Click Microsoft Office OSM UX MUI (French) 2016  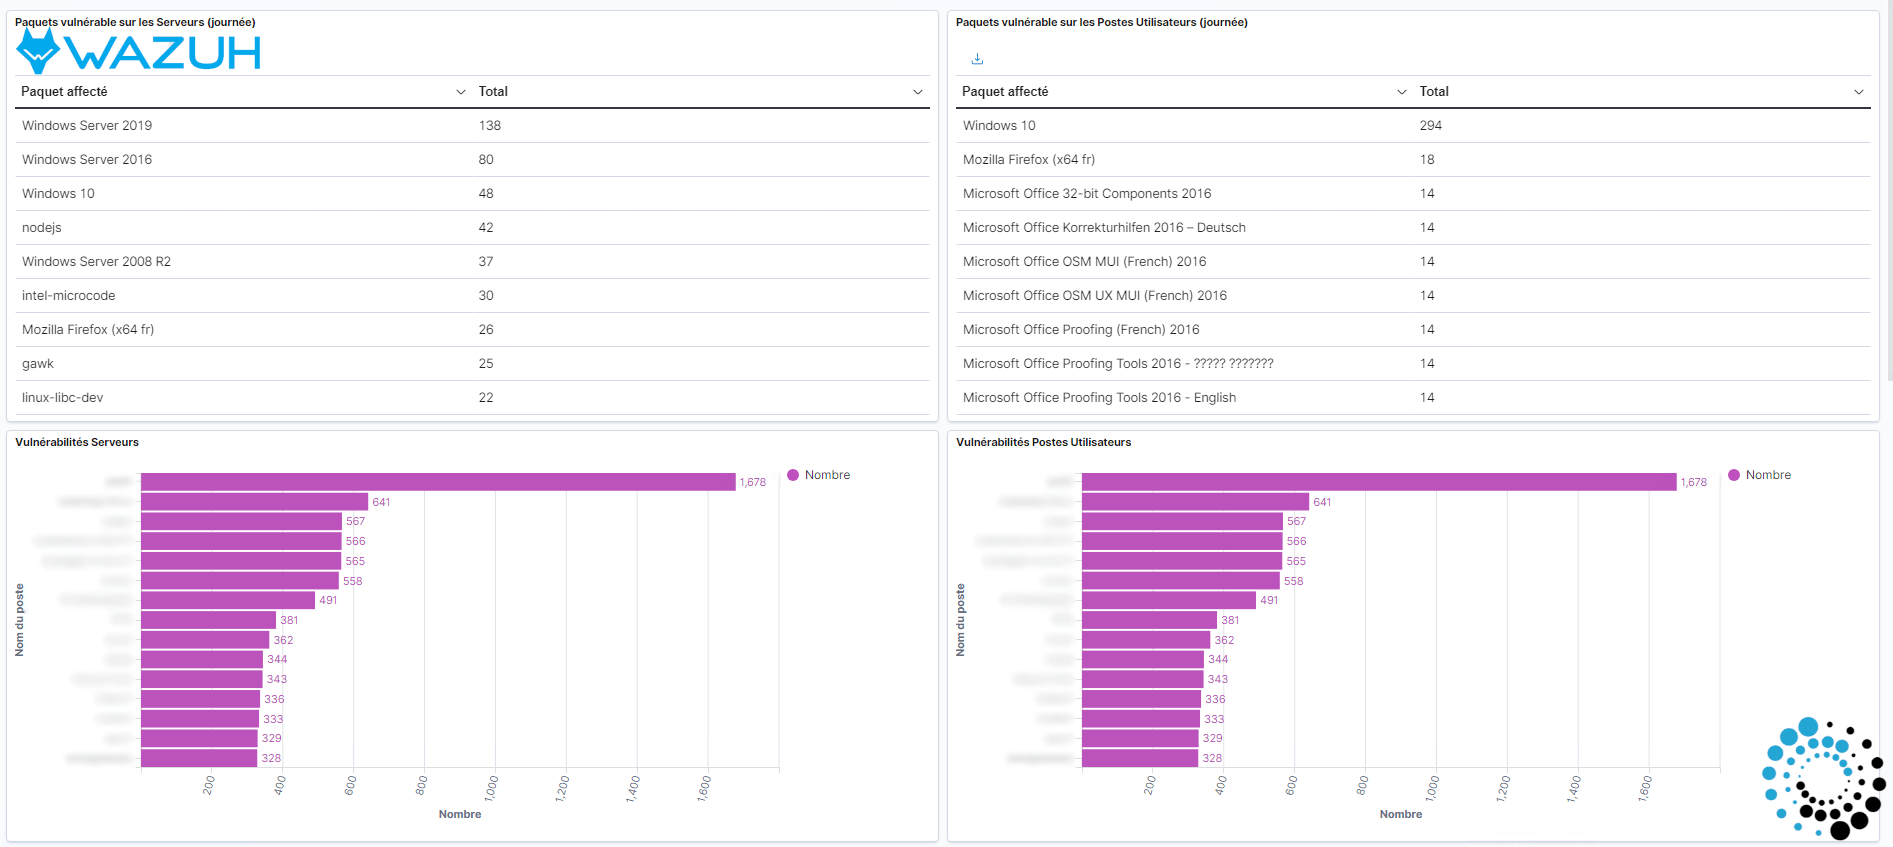[1095, 296]
